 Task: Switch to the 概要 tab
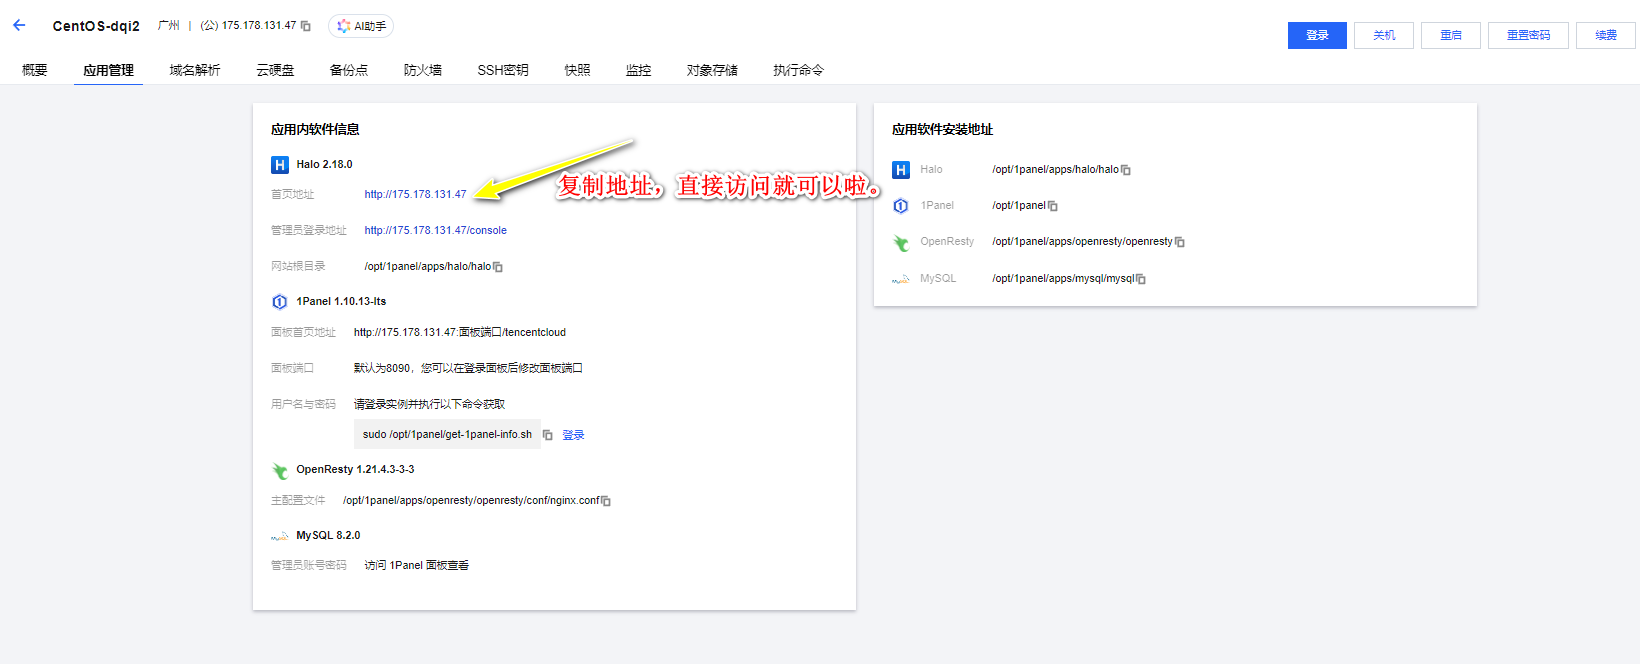point(35,70)
